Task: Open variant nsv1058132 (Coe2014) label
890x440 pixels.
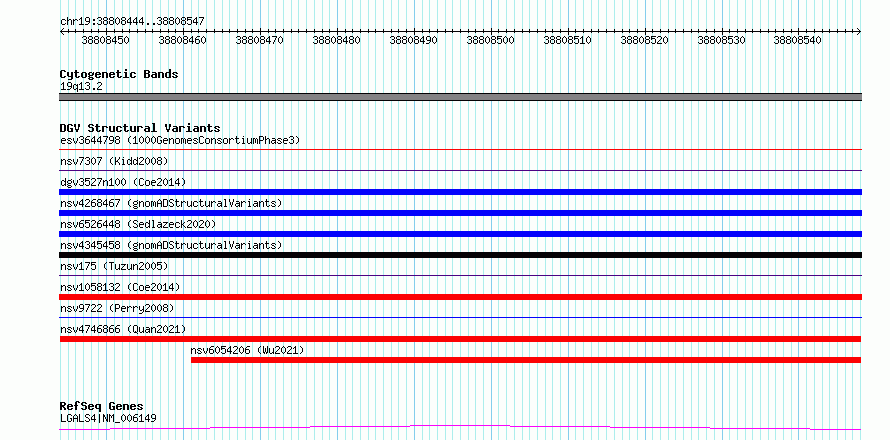Action: click(x=120, y=287)
